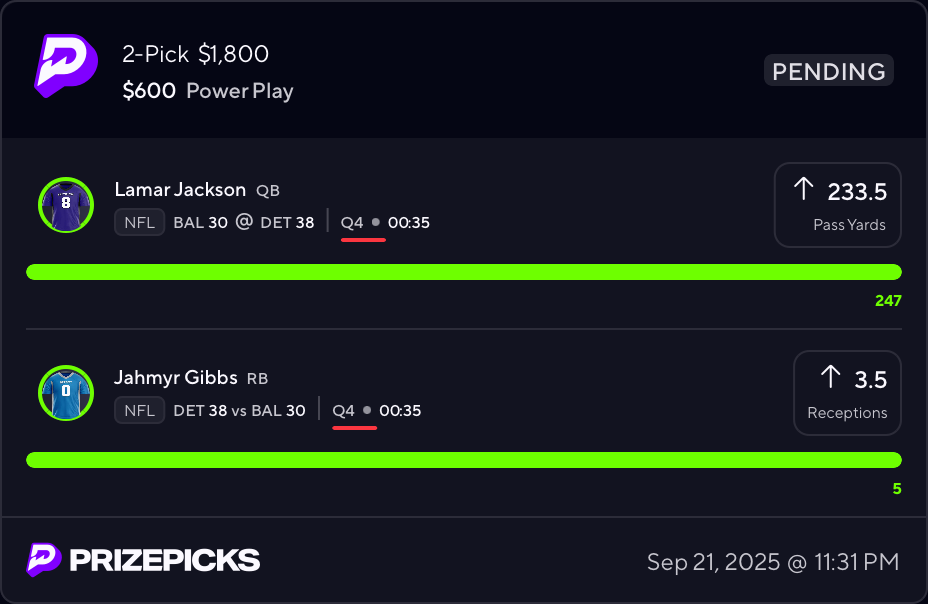Click the Jahmyr Gibbs player name
The height and width of the screenshot is (604, 928).
tap(176, 378)
